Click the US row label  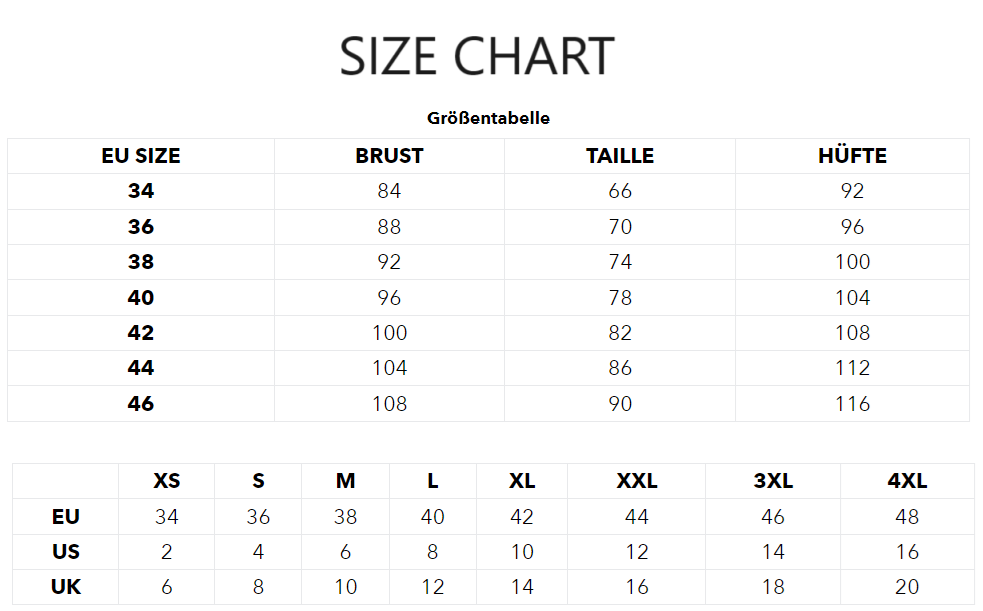[x=66, y=552]
